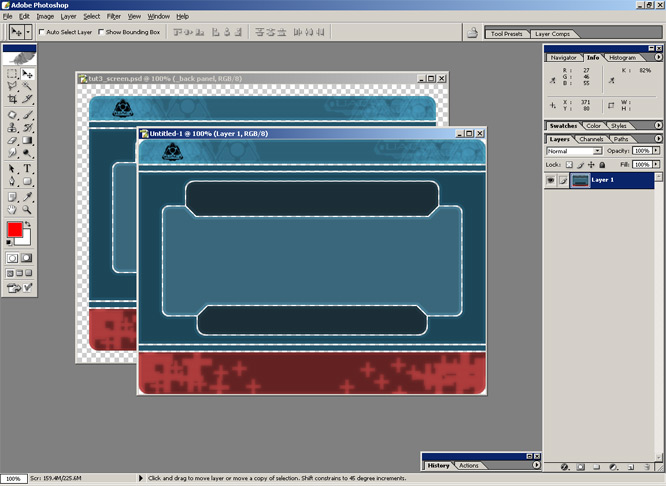666x486 pixels.
Task: Toggle Lock position
Action: pos(591,165)
